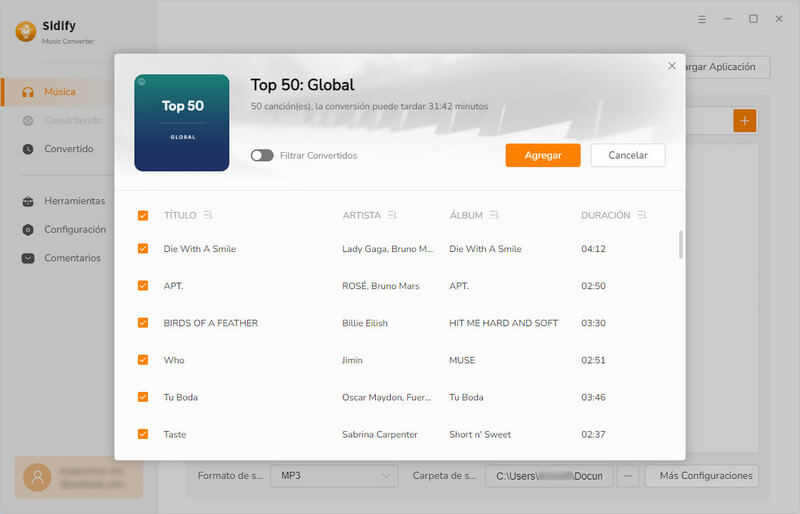Open Configuración gear icon

[28, 230]
